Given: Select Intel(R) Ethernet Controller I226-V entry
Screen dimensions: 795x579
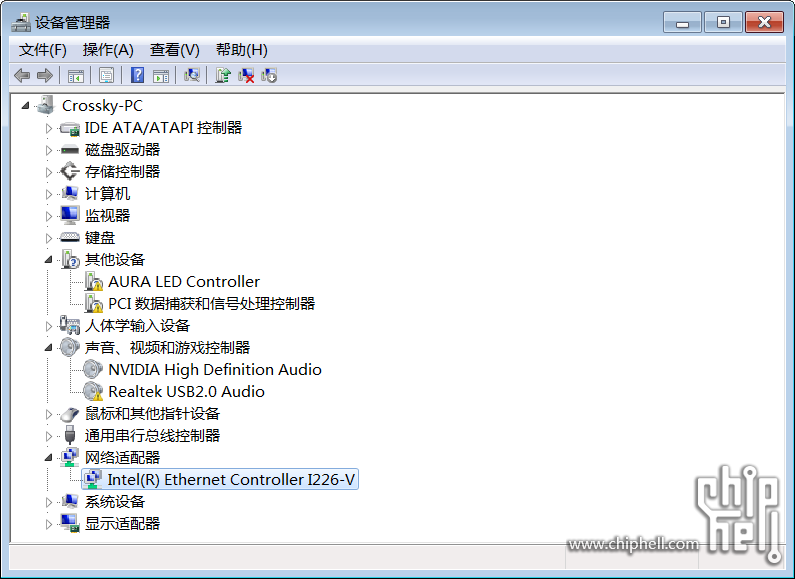Looking at the screenshot, I should click(231, 479).
